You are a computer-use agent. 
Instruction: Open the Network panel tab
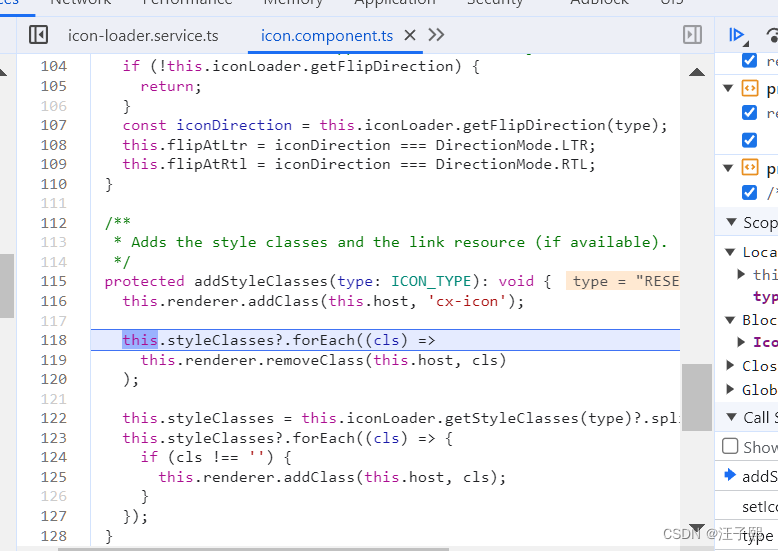pos(80,2)
